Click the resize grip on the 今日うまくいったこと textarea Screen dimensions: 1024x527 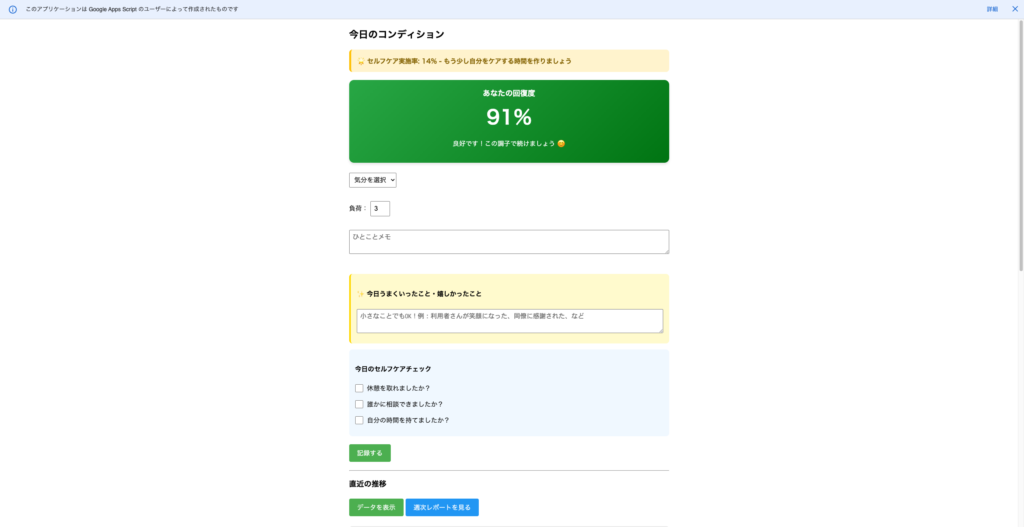click(x=659, y=329)
